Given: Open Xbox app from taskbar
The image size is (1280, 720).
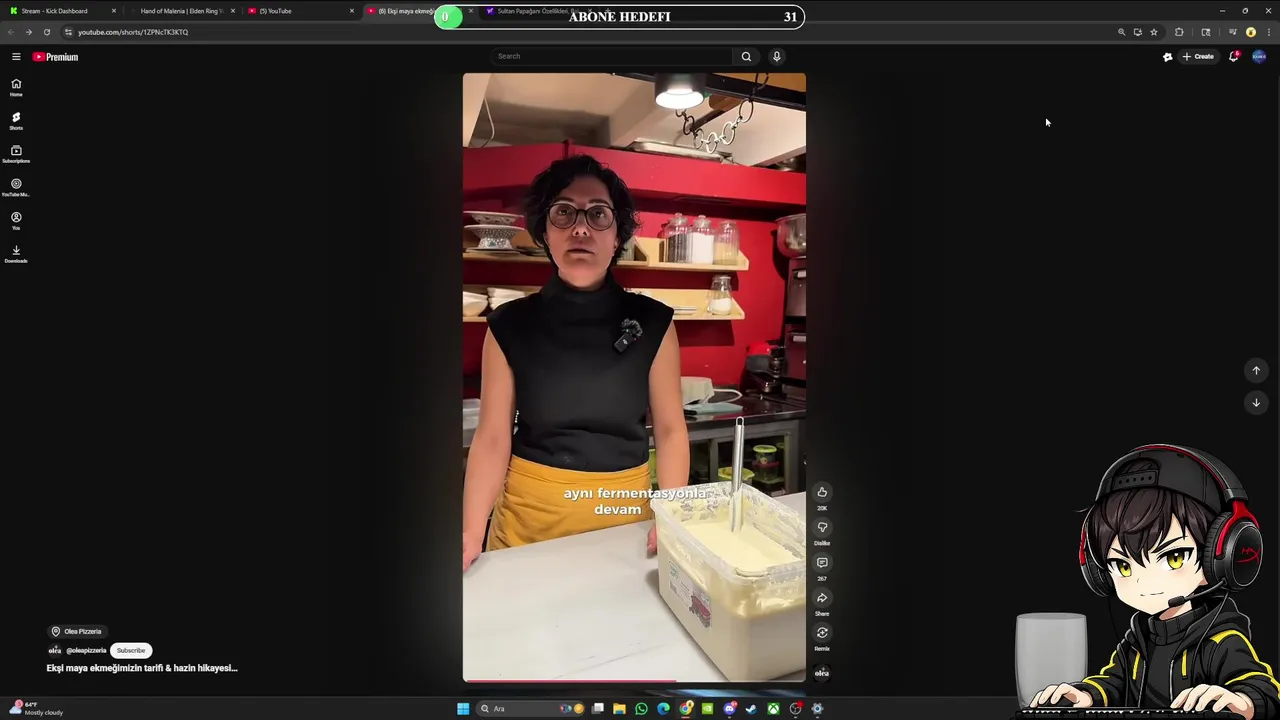Looking at the screenshot, I should coord(773,709).
